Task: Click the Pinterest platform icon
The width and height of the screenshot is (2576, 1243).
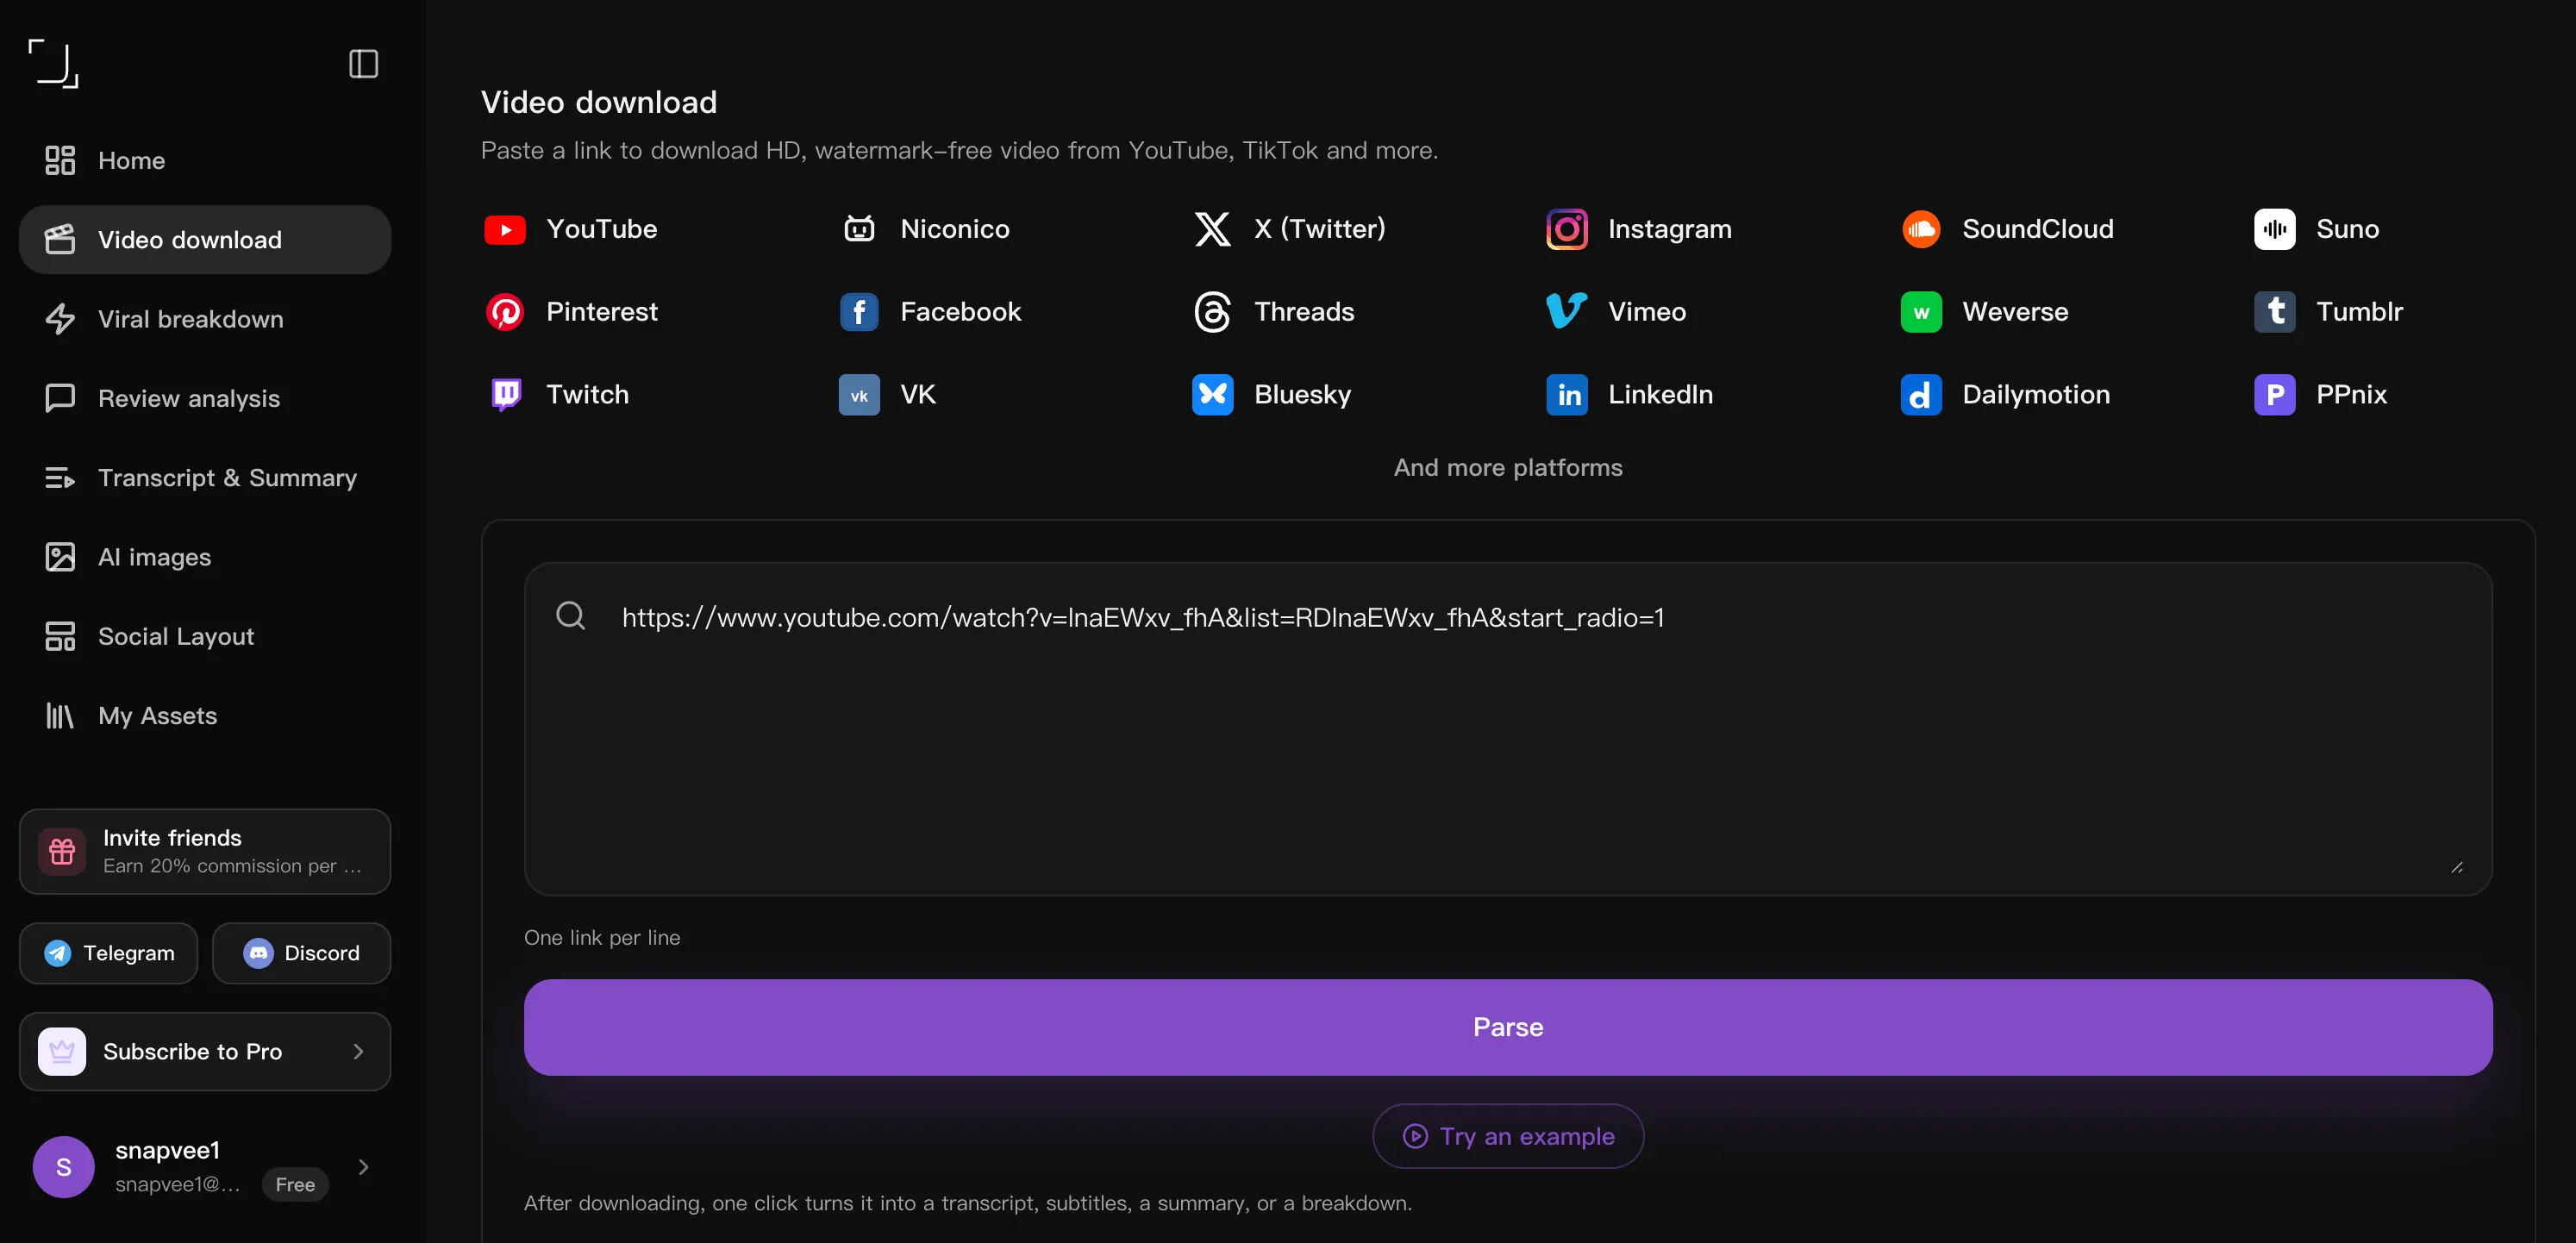Action: pyautogui.click(x=505, y=312)
